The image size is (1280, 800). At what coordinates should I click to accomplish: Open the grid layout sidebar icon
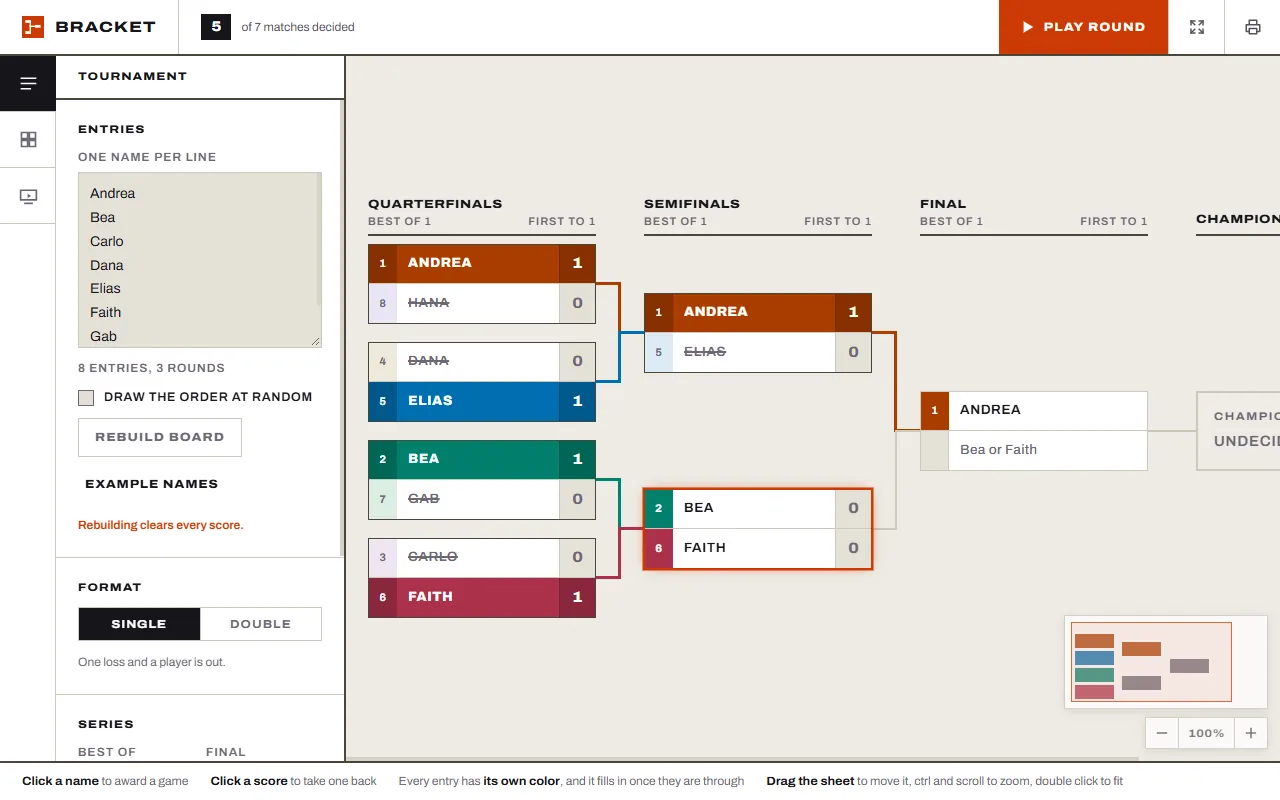(x=28, y=140)
